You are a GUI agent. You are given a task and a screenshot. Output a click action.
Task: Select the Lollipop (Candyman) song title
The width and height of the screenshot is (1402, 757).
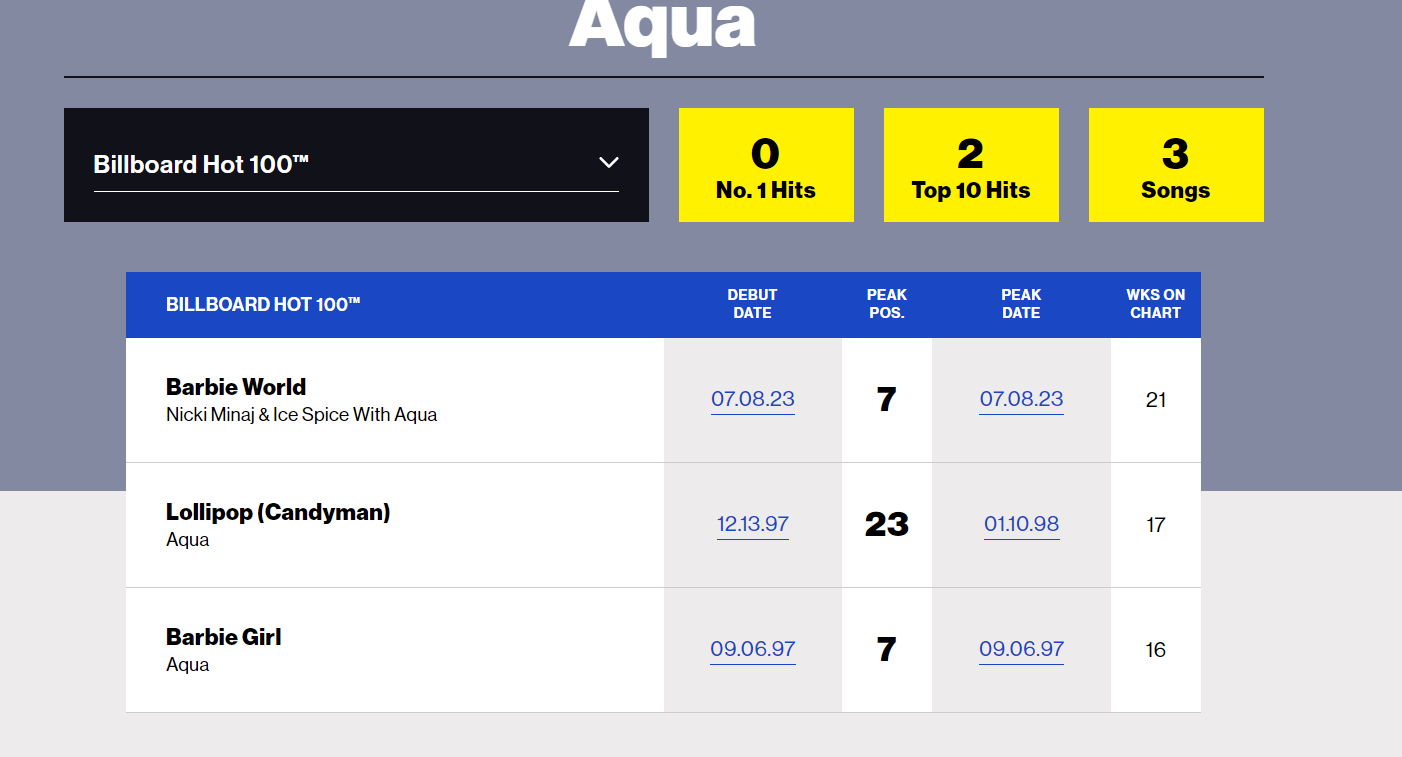pyautogui.click(x=278, y=512)
